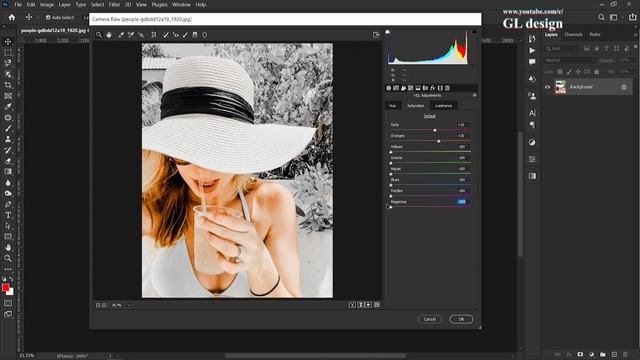Screen dimensions: 640x360
Task: Switch to the Channels panel tab
Action: coord(573,35)
